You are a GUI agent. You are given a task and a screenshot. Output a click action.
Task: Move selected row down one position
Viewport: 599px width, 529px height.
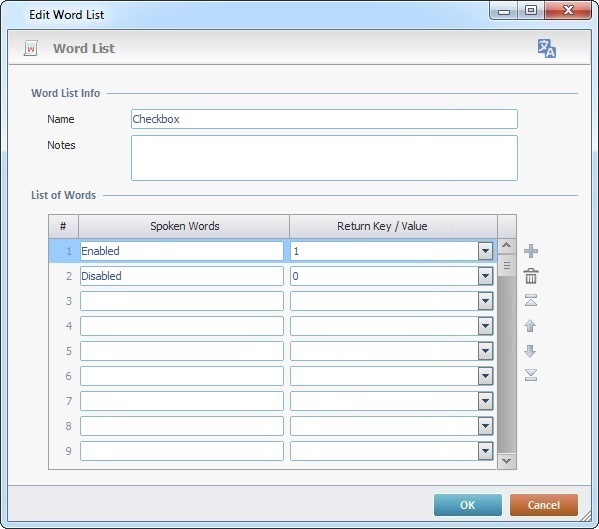pyautogui.click(x=530, y=351)
